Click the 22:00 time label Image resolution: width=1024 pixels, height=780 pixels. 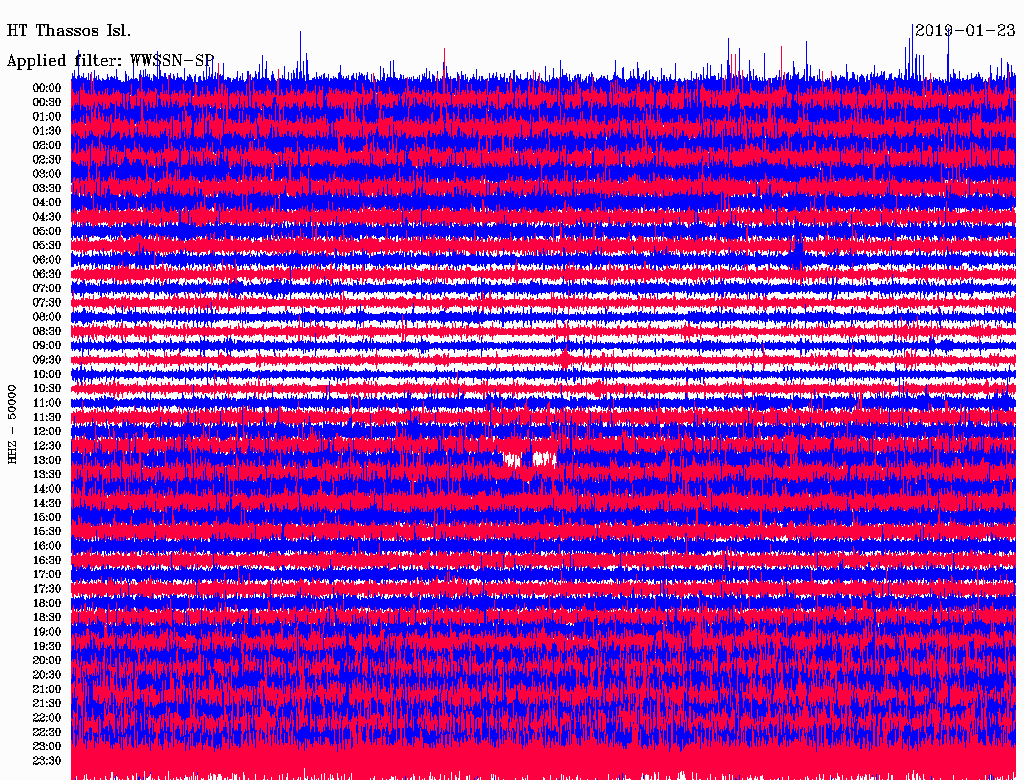[47, 718]
